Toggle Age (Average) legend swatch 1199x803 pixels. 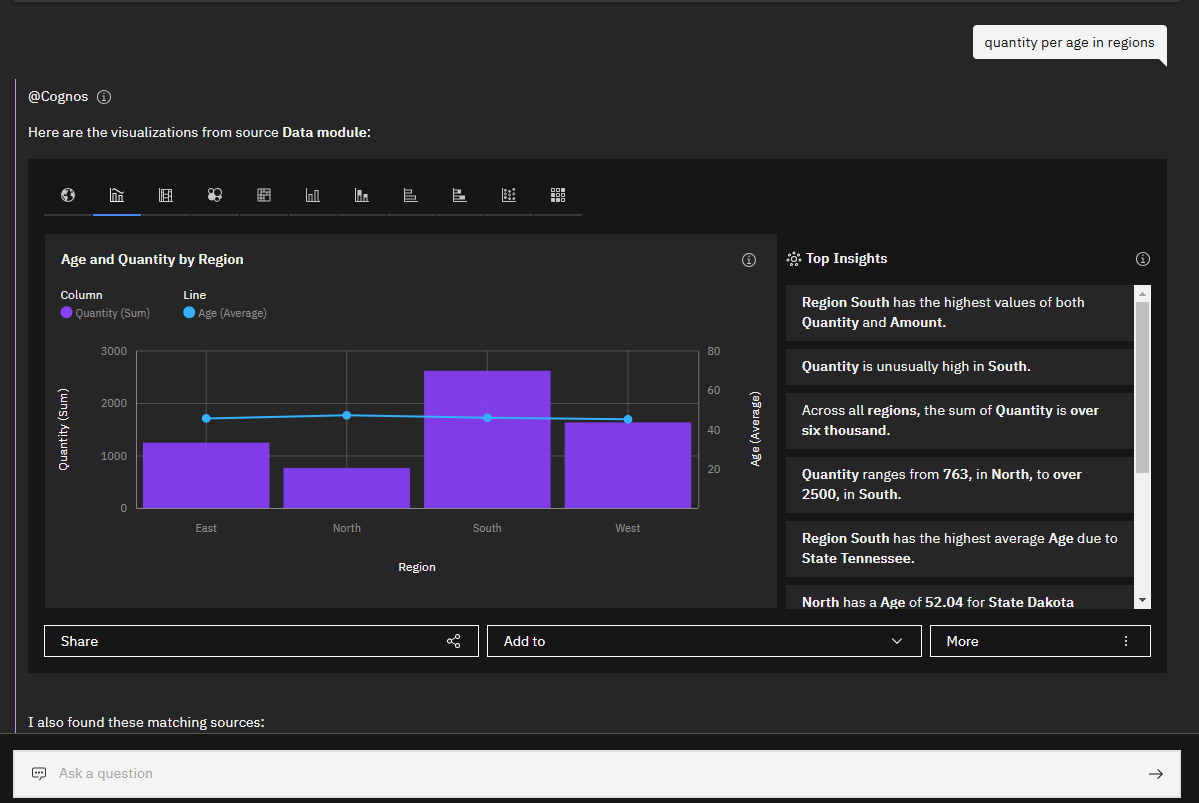tap(189, 312)
